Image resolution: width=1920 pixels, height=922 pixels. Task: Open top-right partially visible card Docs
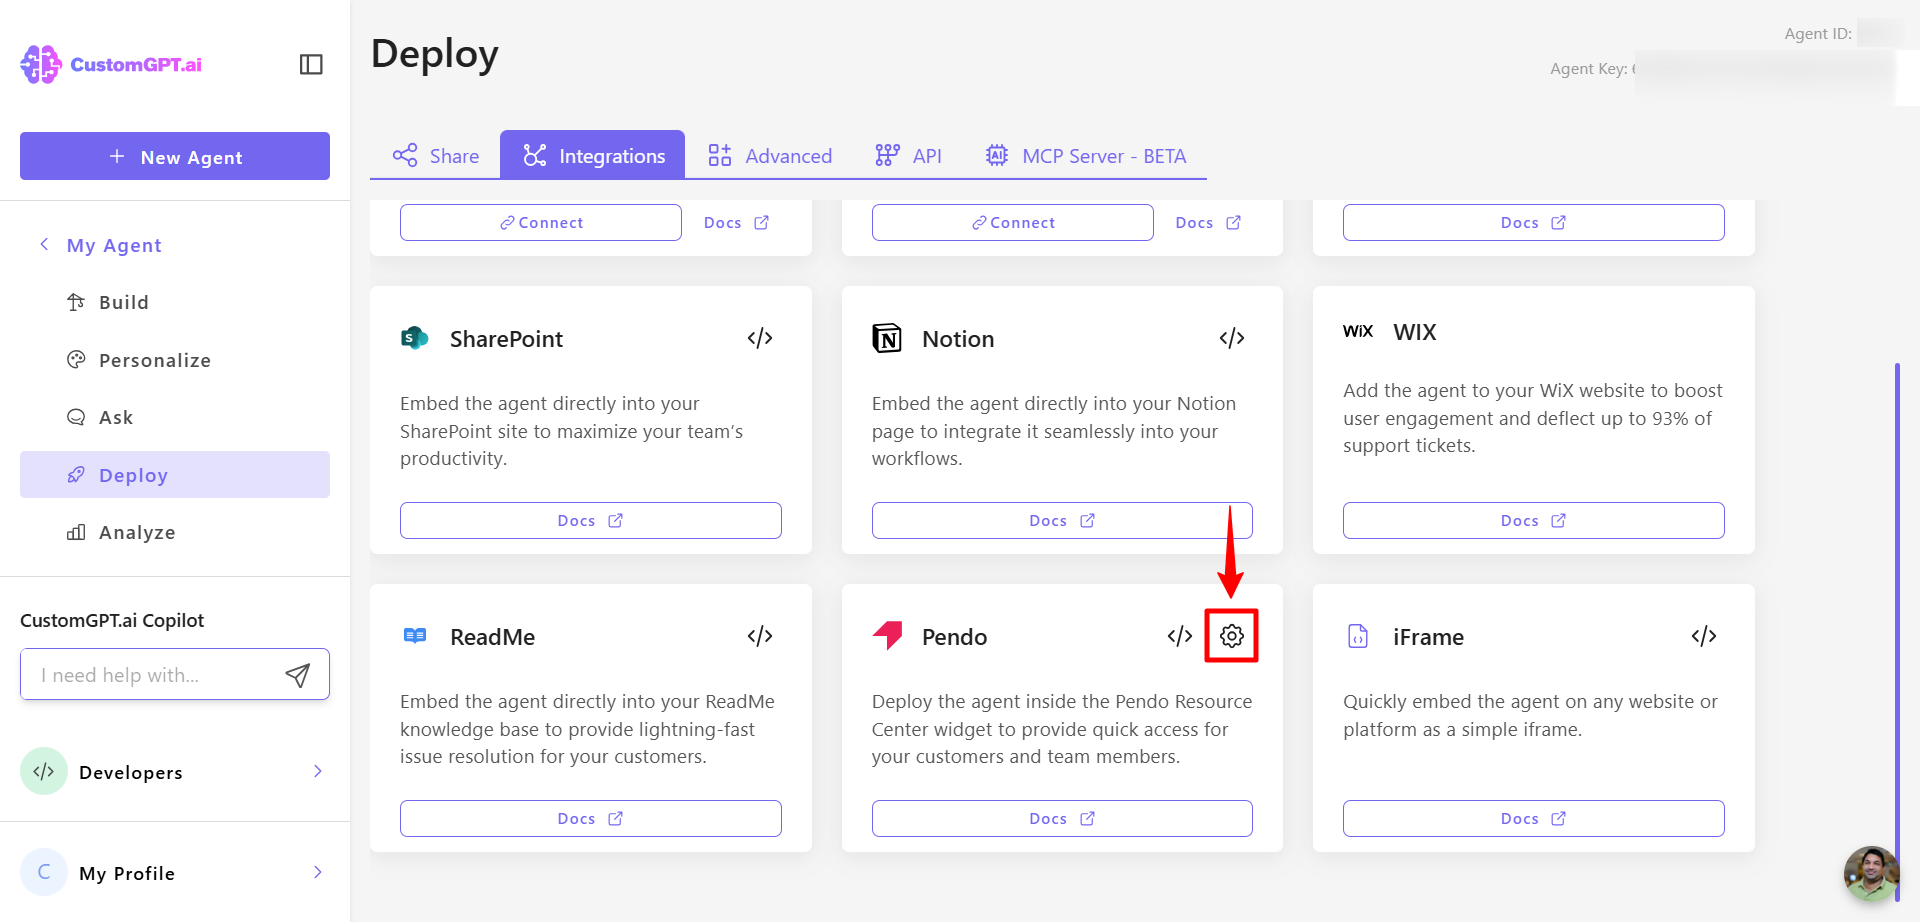(1534, 222)
